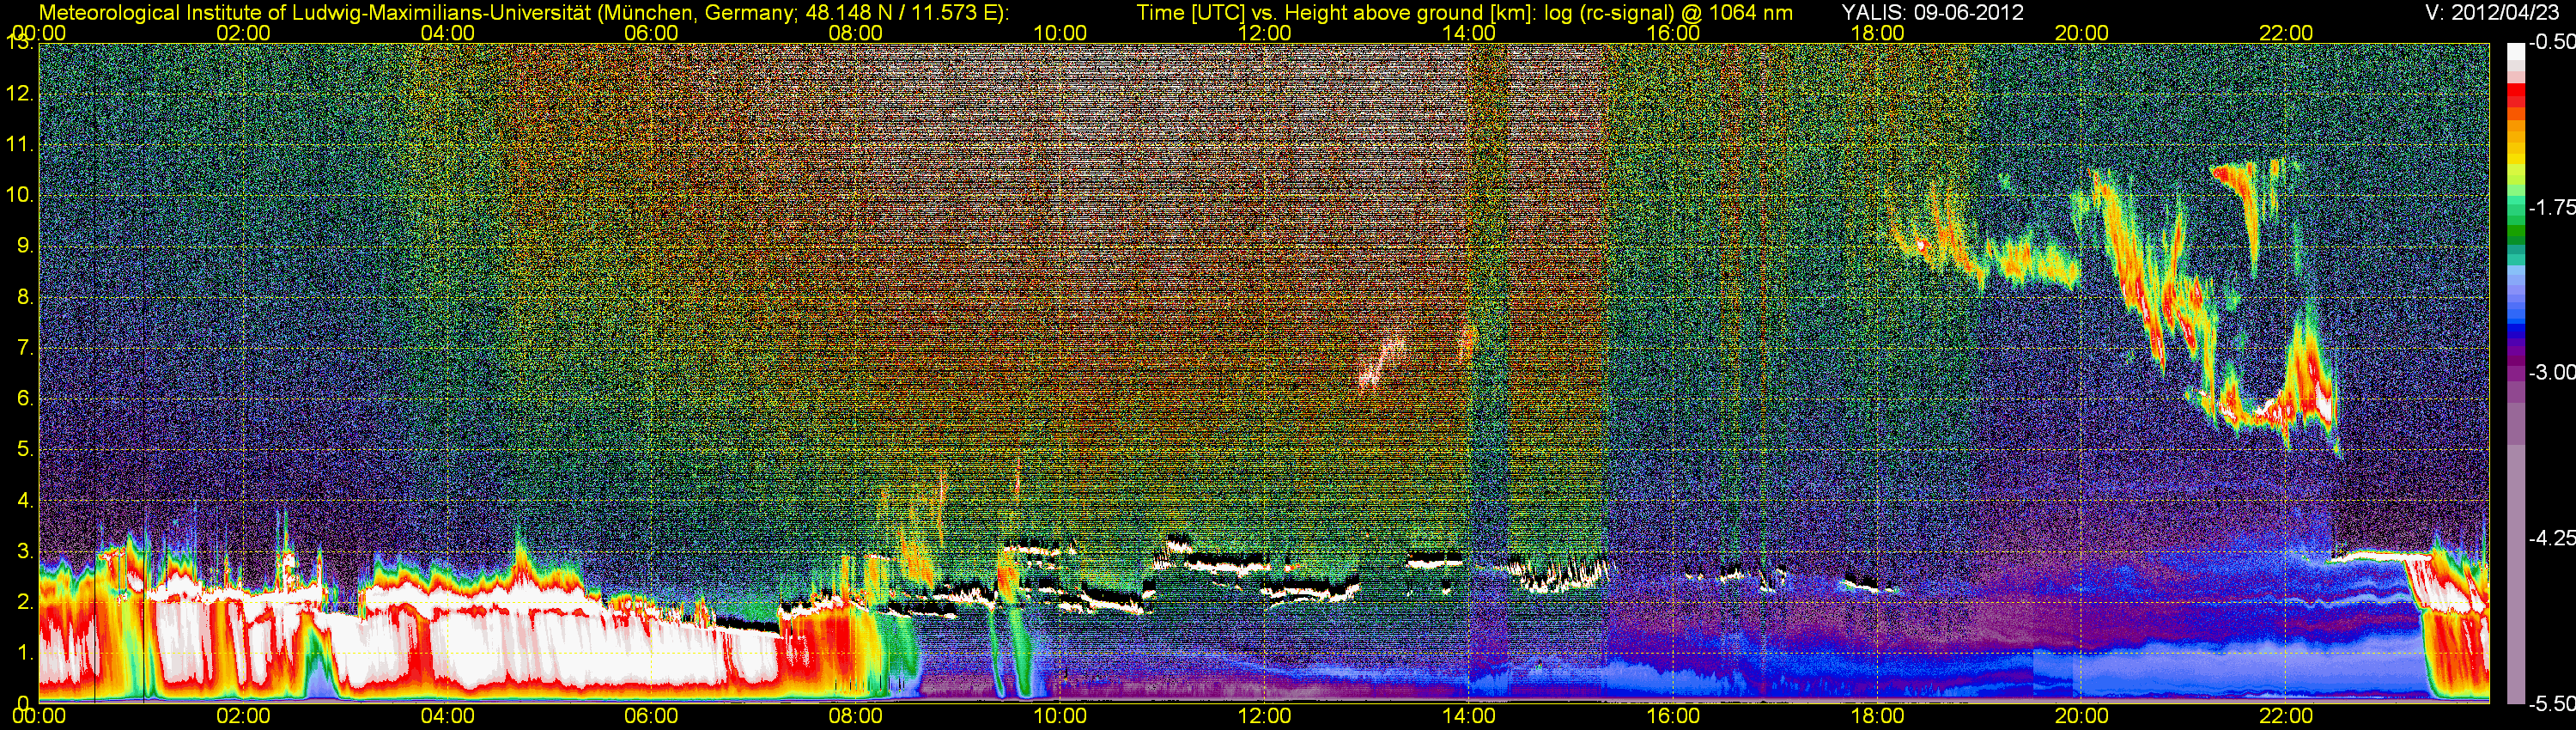This screenshot has height=730, width=2576.
Task: Click the 8 km height axis label
Action: tap(24, 297)
